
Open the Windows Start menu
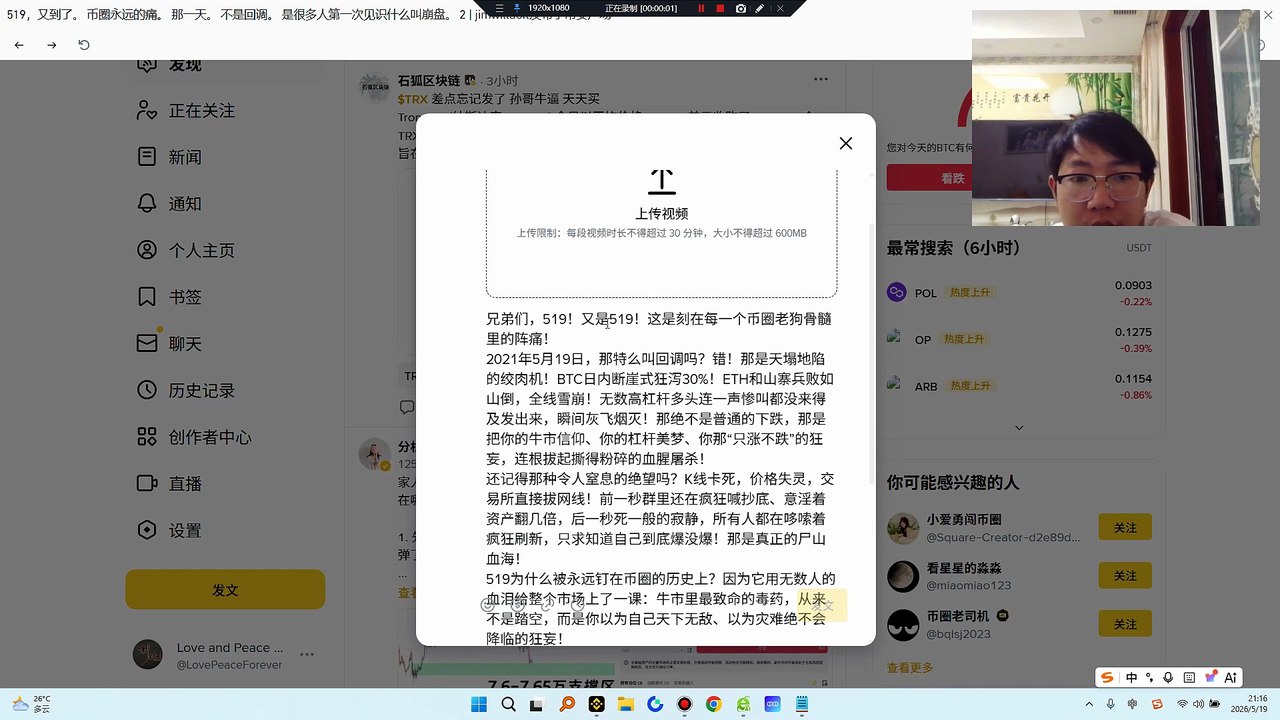479,705
